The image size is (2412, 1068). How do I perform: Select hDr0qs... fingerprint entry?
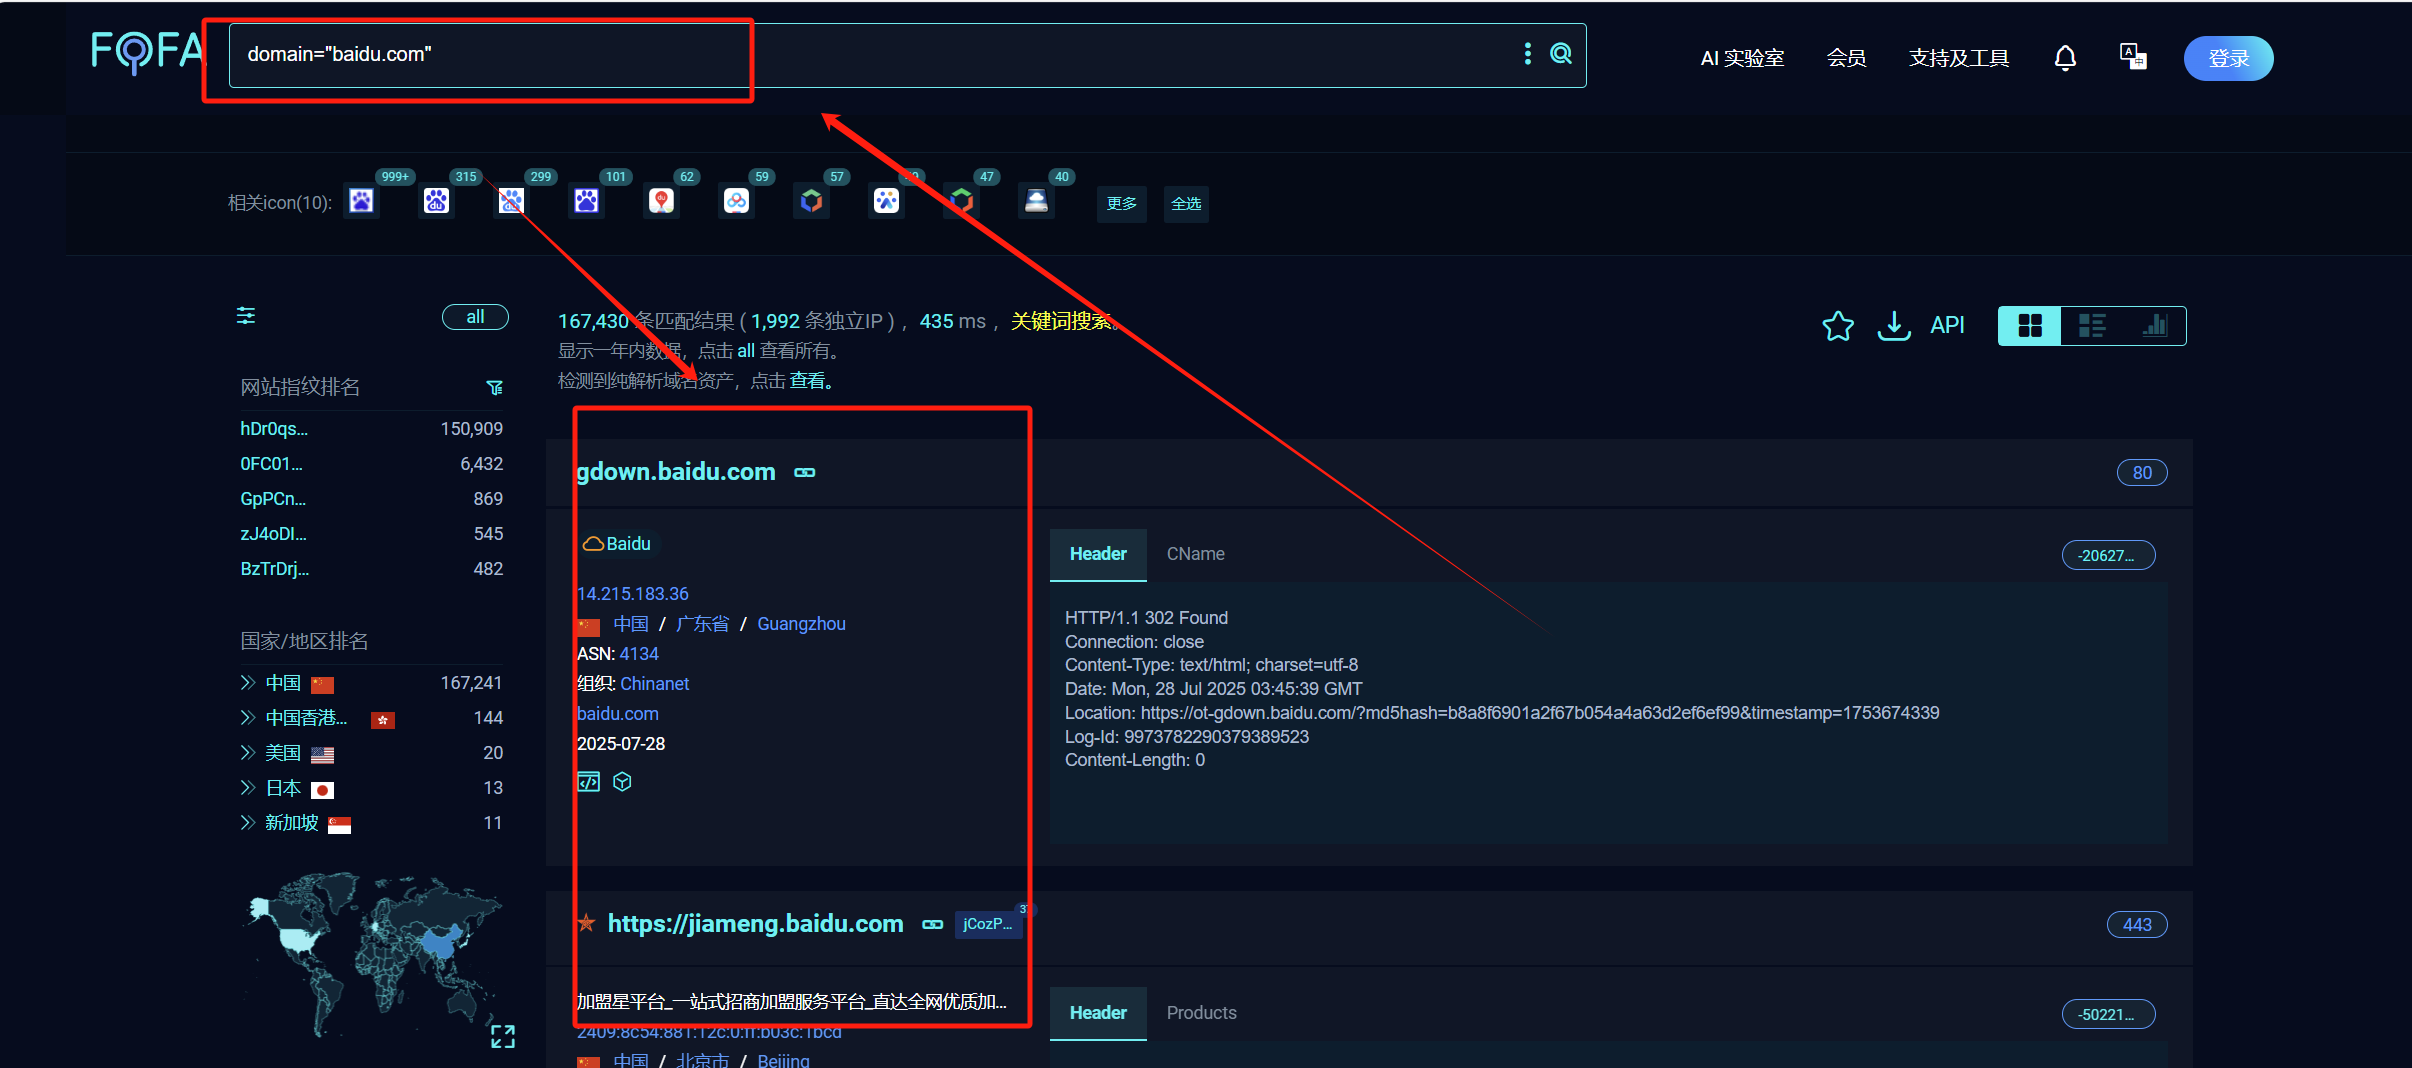click(274, 429)
